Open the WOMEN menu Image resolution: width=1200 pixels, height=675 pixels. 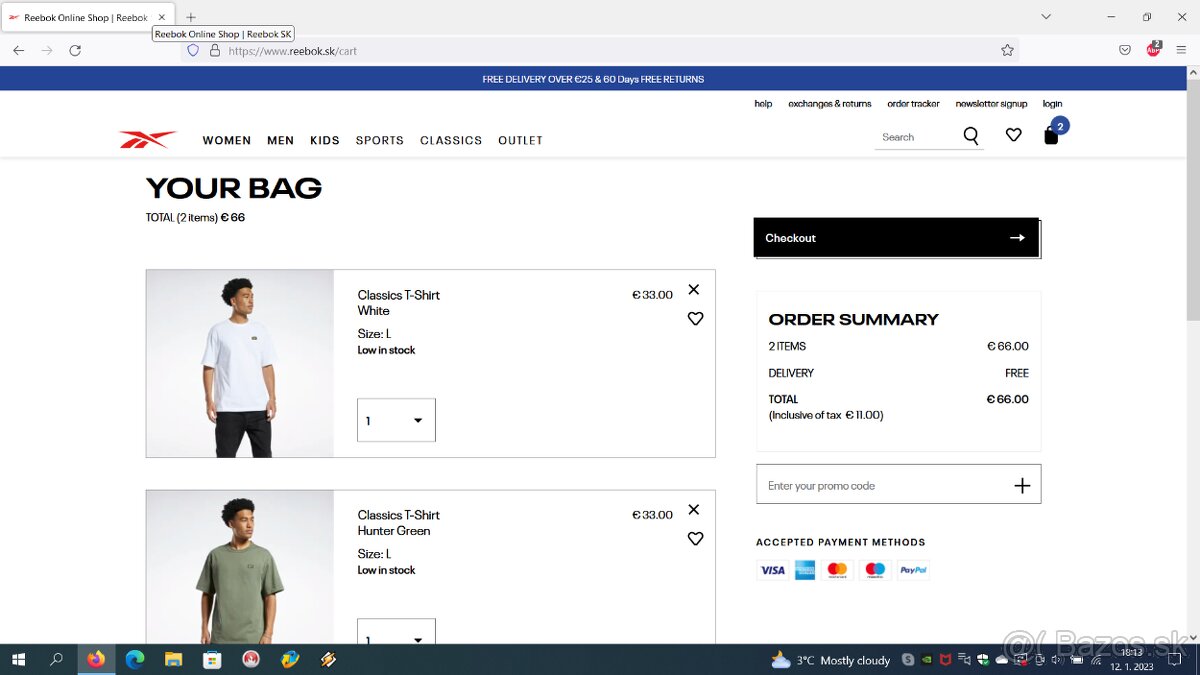[227, 141]
